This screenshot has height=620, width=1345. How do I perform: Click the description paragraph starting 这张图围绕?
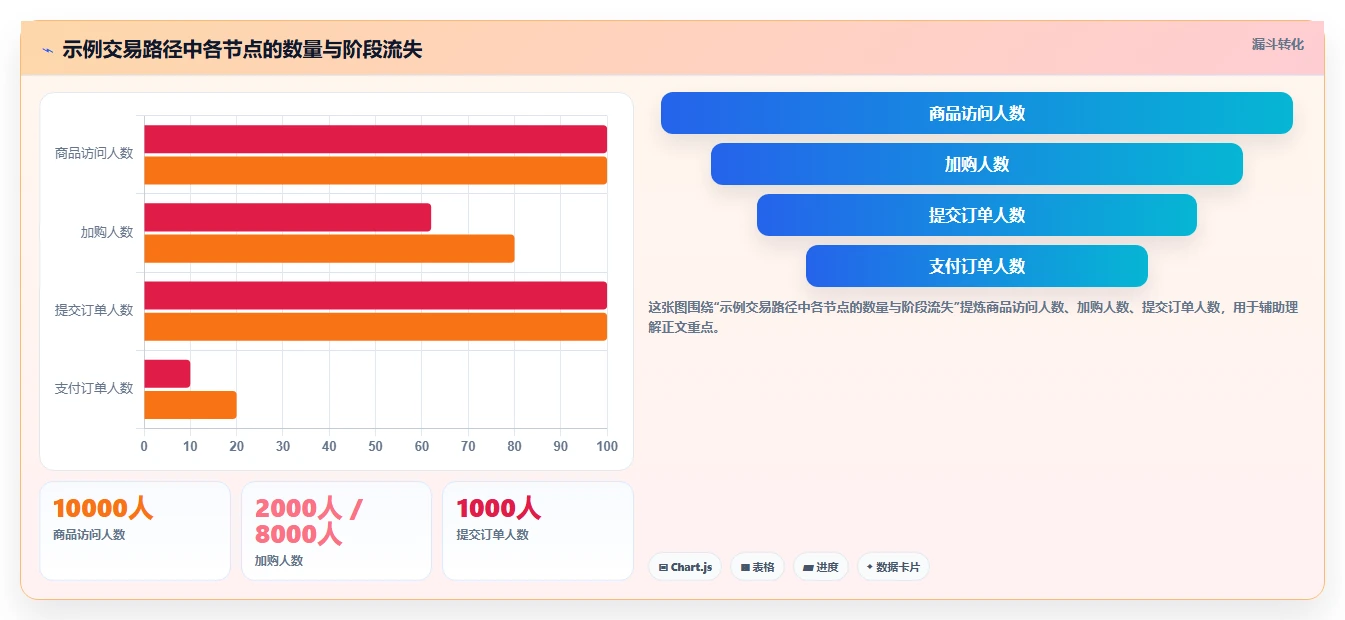click(x=973, y=317)
